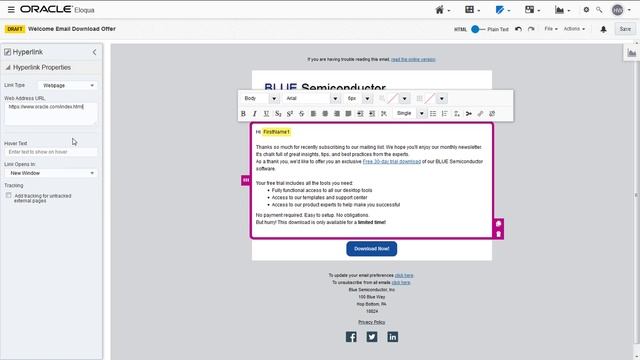Open the File menu
Screen dimensions: 640x360
pos(550,29)
